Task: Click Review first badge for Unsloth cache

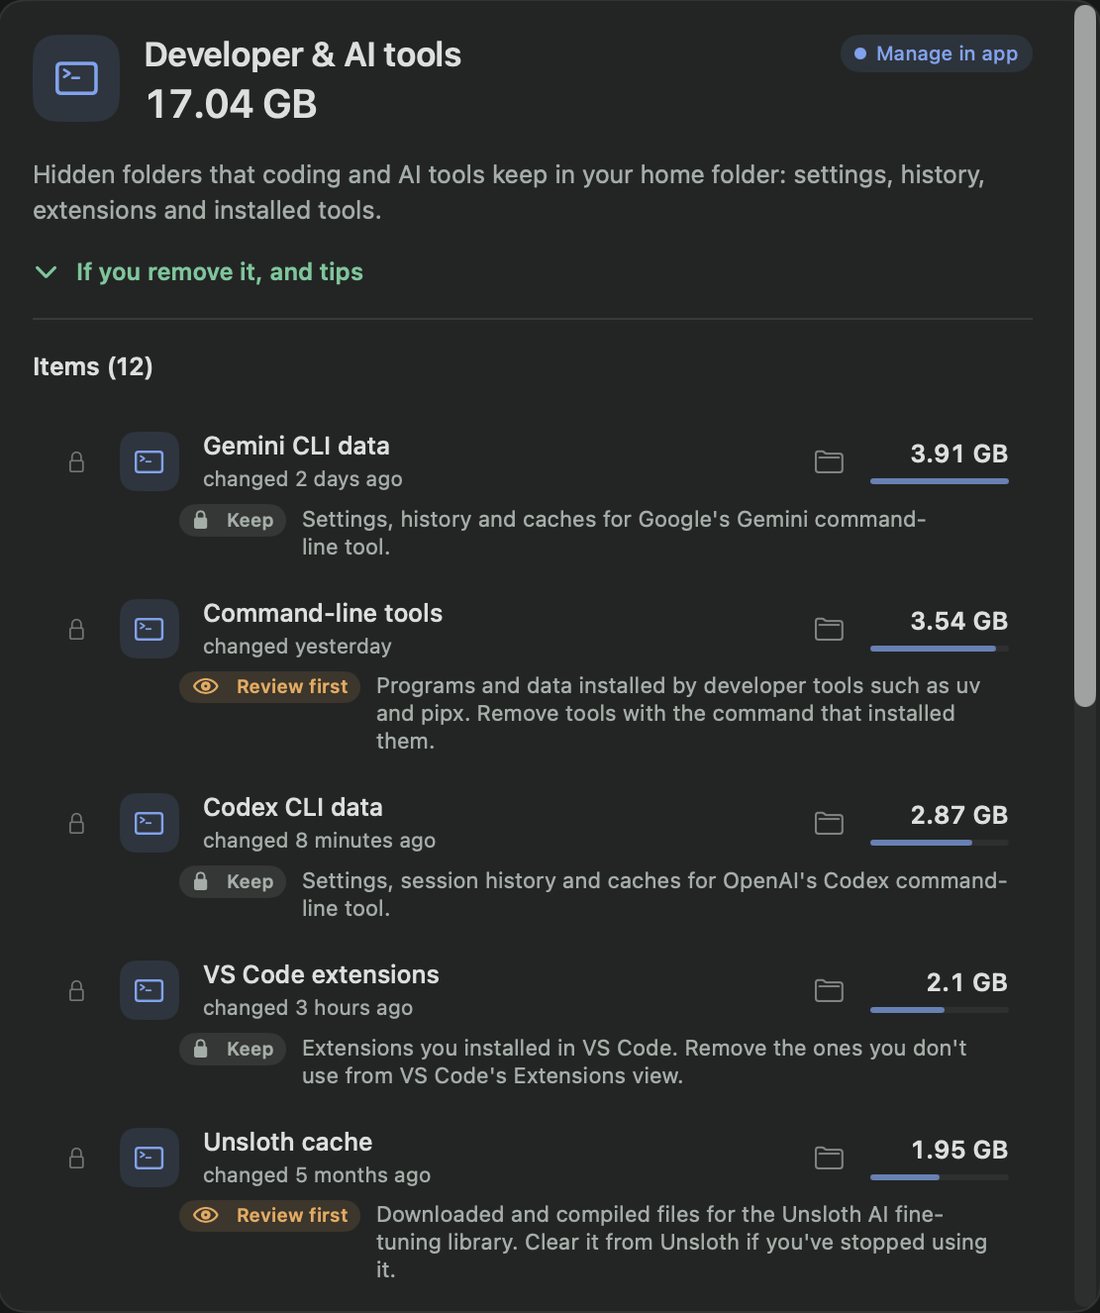Action: click(270, 1215)
